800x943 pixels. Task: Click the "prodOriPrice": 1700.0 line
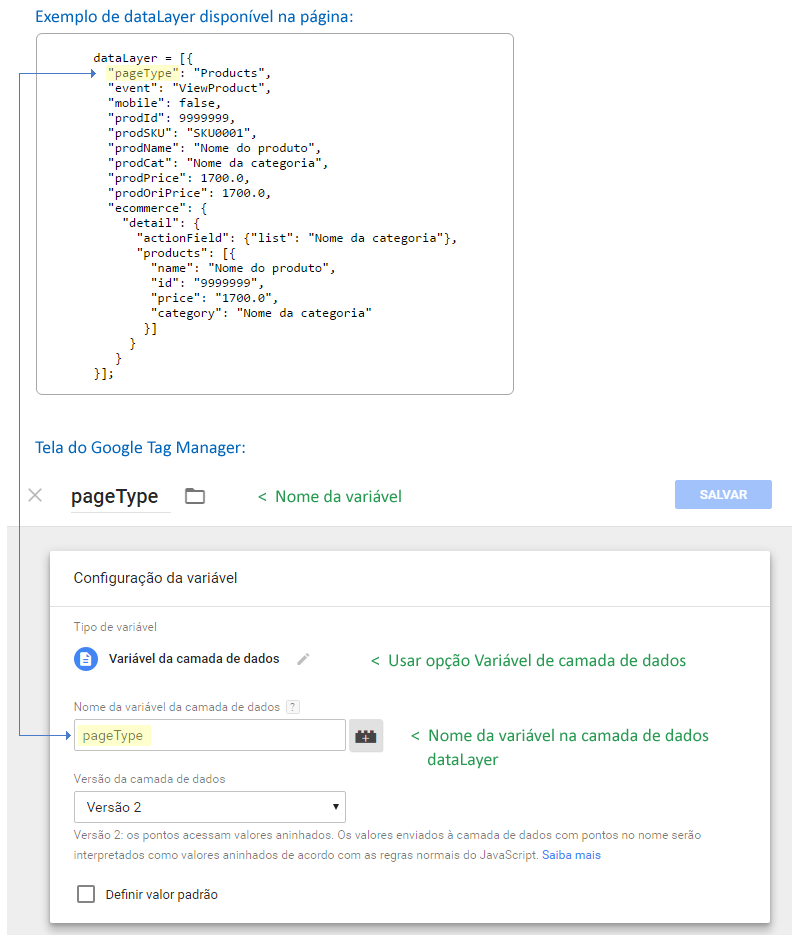point(189,194)
